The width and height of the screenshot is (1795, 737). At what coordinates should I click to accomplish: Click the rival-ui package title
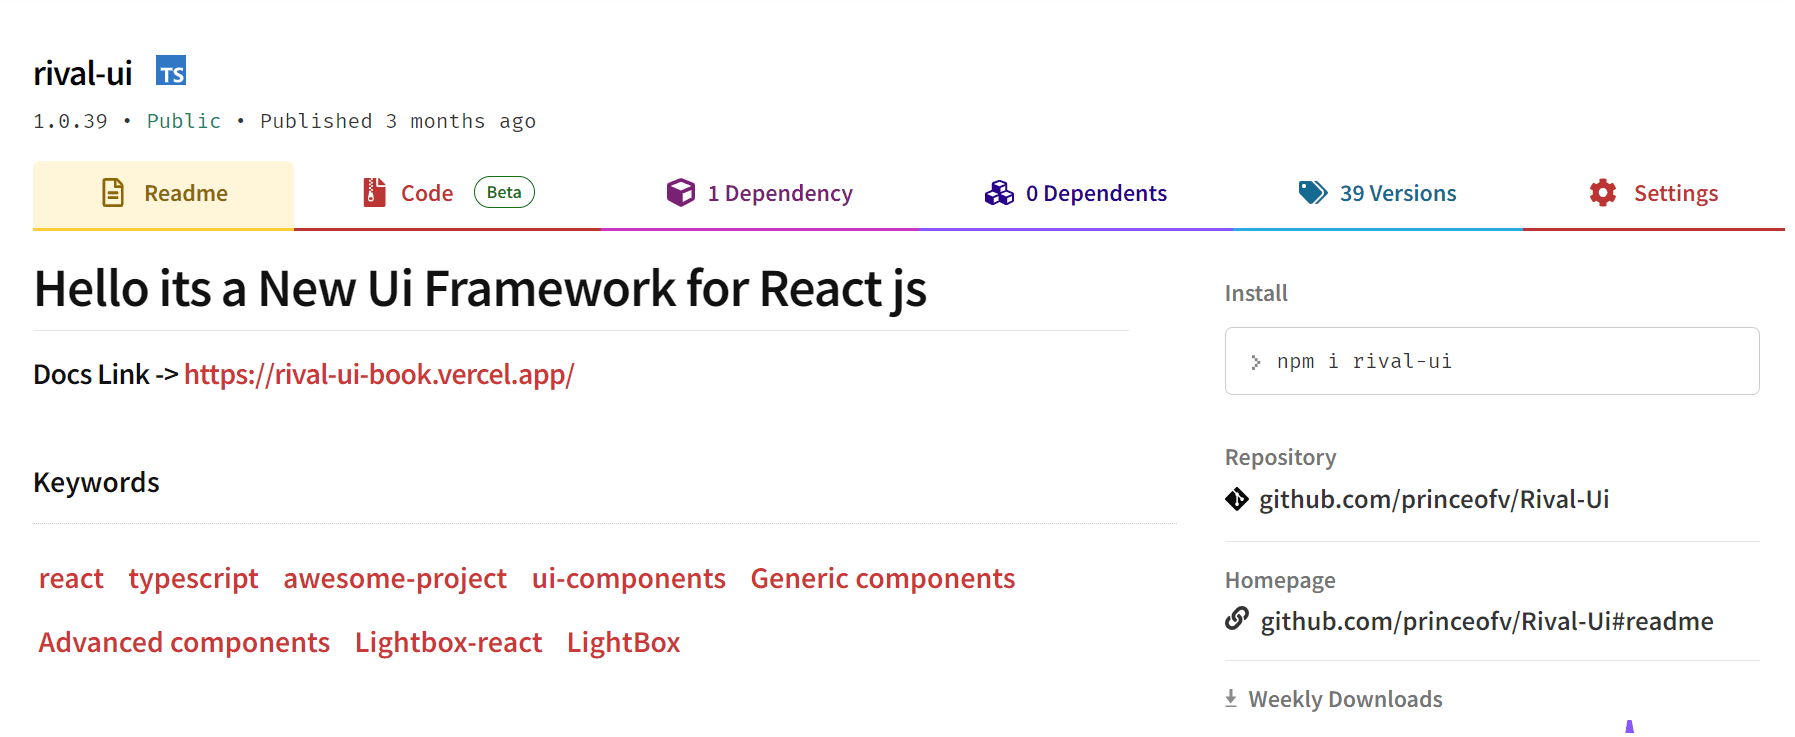(83, 73)
